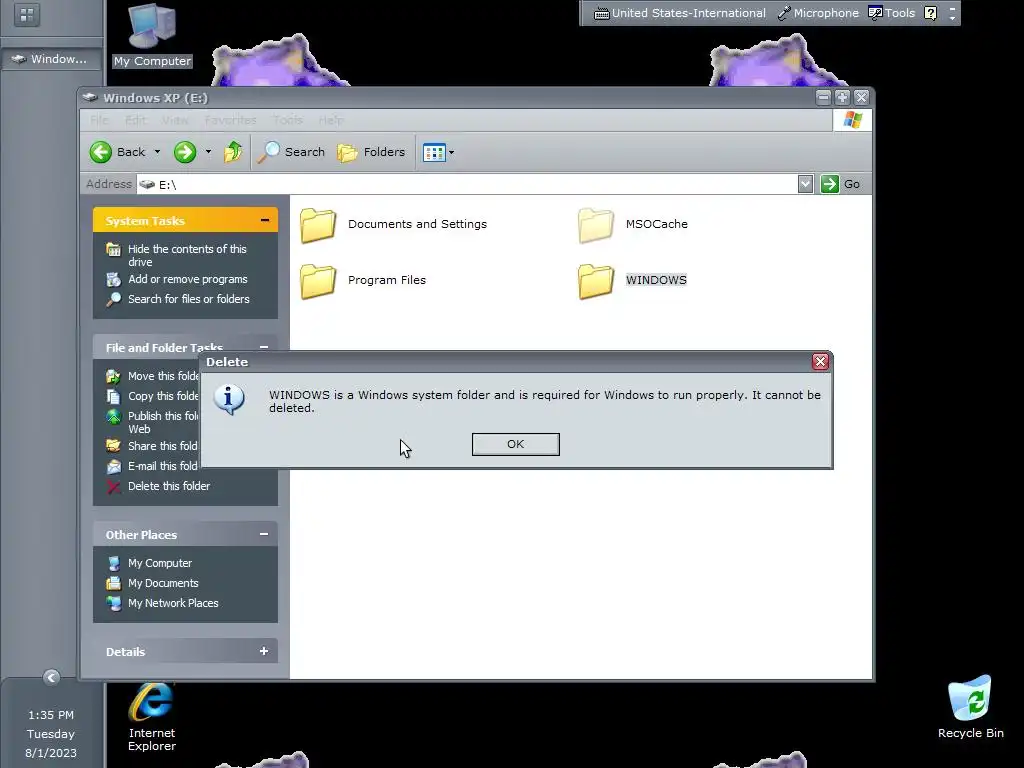Screen dimensions: 1024x768
Task: Click the Search toolbar button
Action: [x=291, y=152]
